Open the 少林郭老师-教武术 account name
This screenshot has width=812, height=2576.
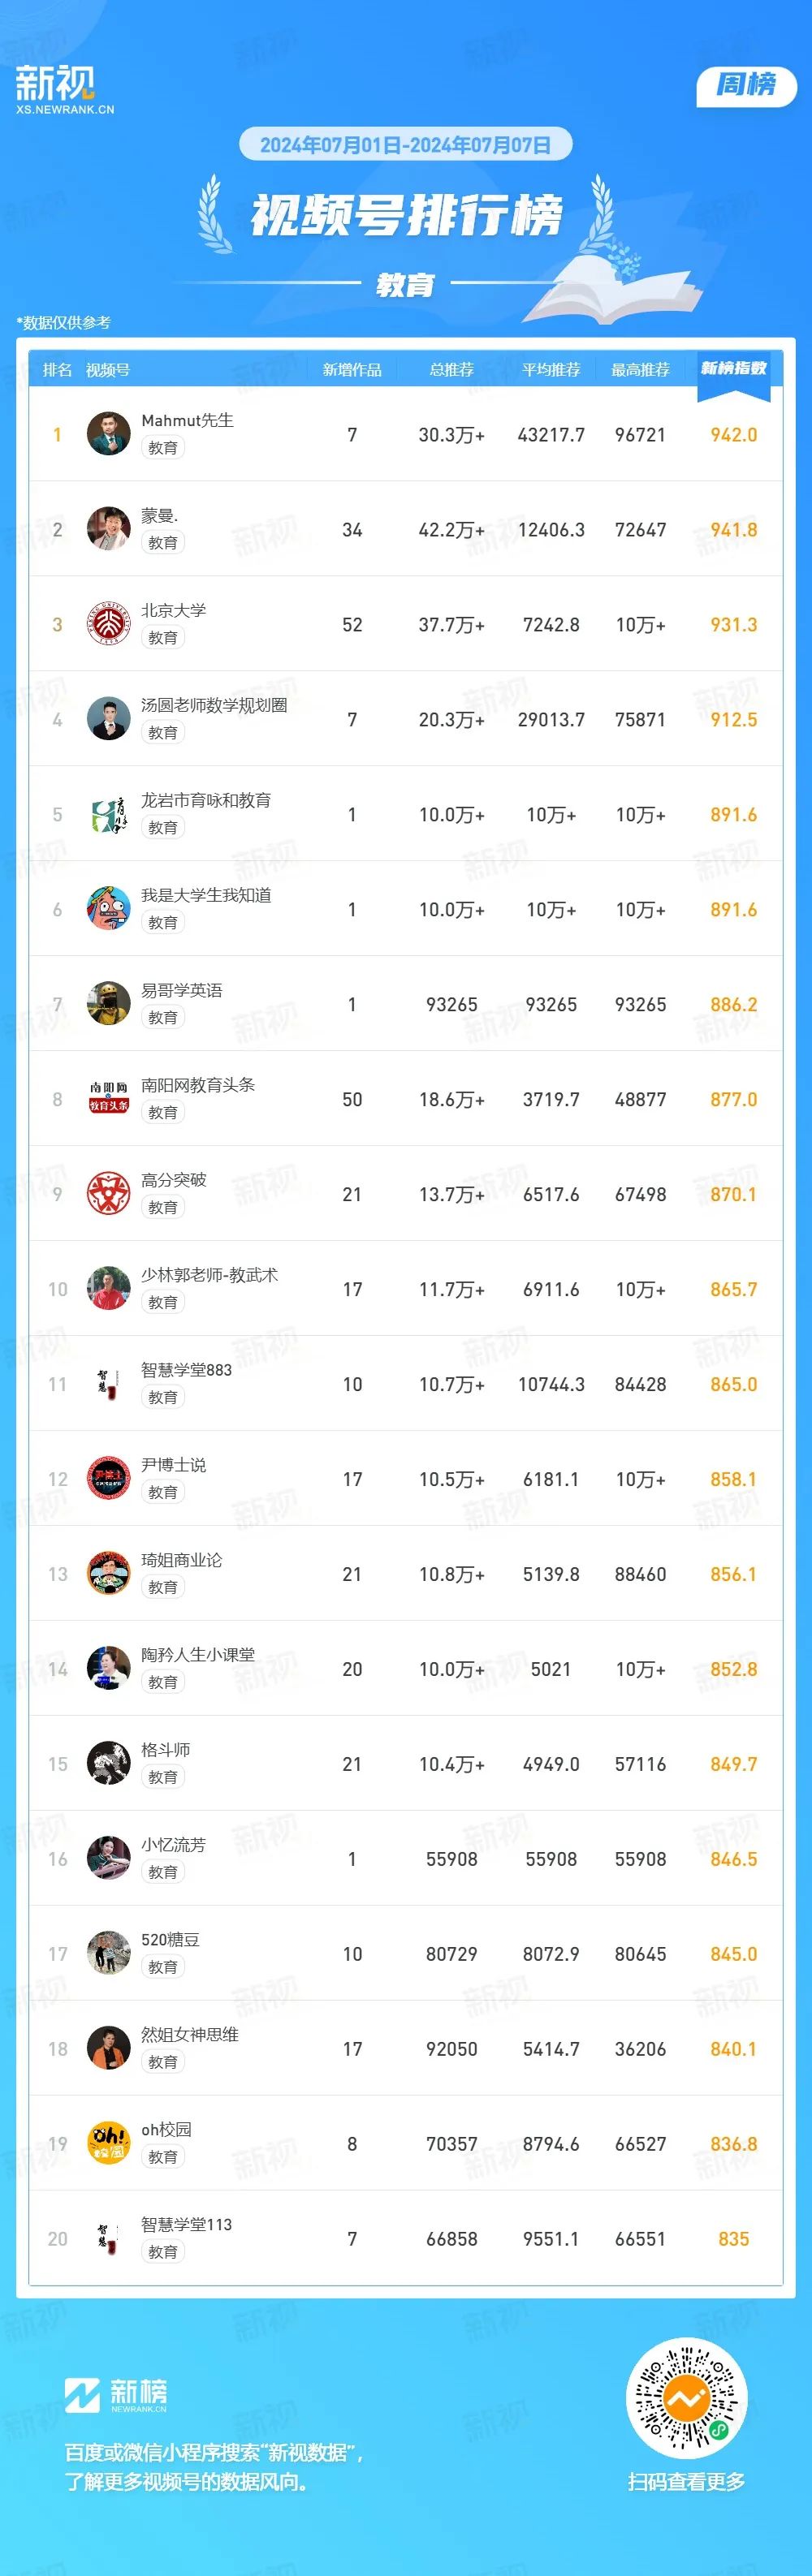pos(209,1275)
